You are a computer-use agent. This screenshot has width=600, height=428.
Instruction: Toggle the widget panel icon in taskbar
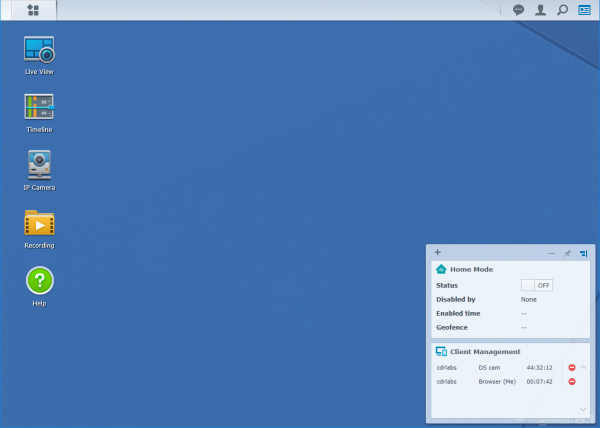(x=585, y=10)
